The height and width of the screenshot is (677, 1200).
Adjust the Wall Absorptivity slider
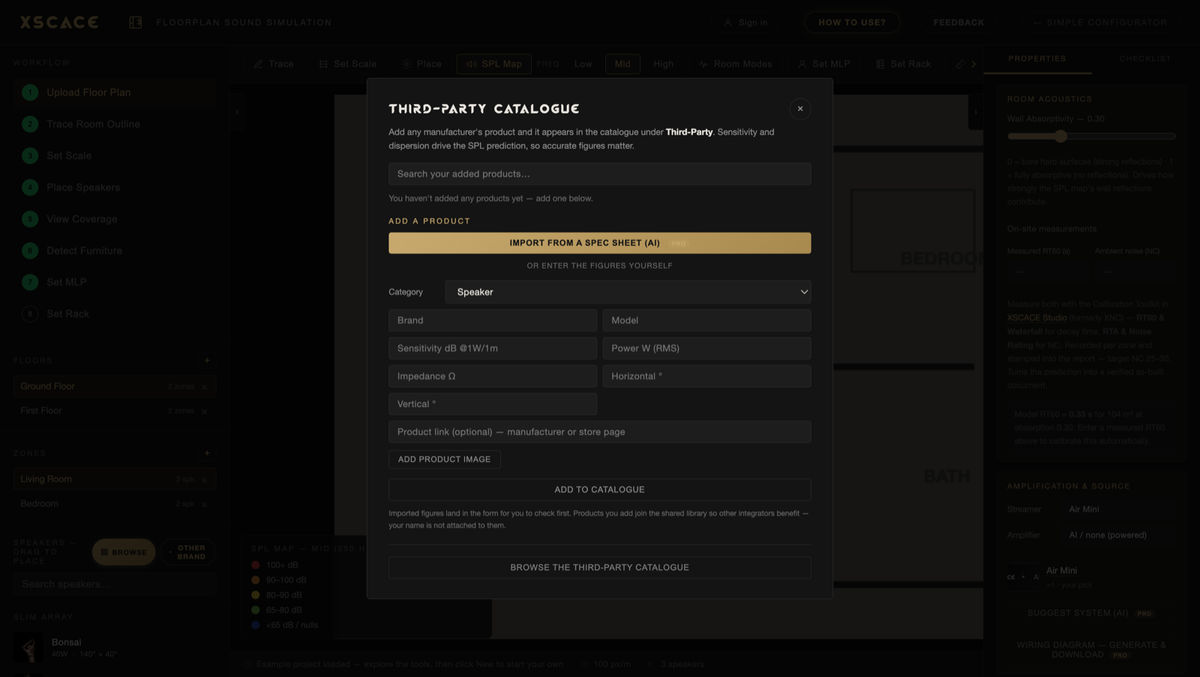click(1091, 136)
